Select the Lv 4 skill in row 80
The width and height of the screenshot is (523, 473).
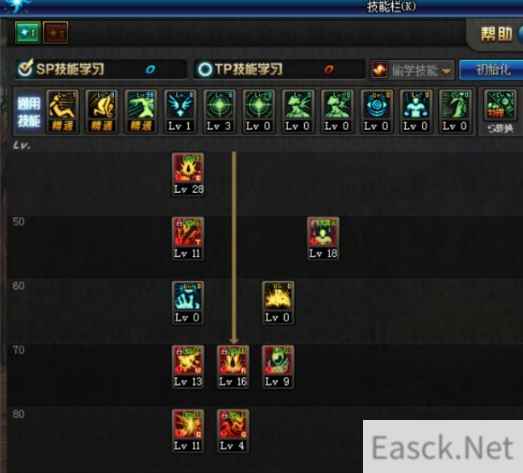click(233, 431)
